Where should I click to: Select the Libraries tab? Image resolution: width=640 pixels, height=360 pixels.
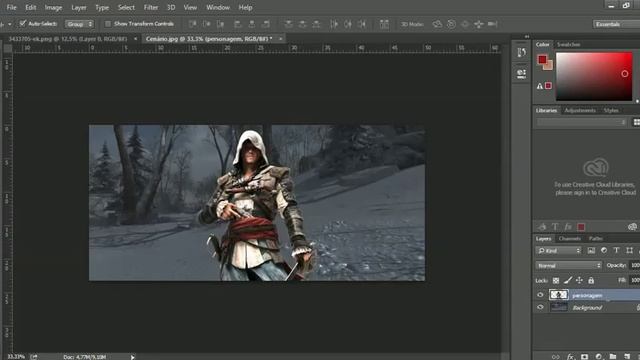pos(546,110)
